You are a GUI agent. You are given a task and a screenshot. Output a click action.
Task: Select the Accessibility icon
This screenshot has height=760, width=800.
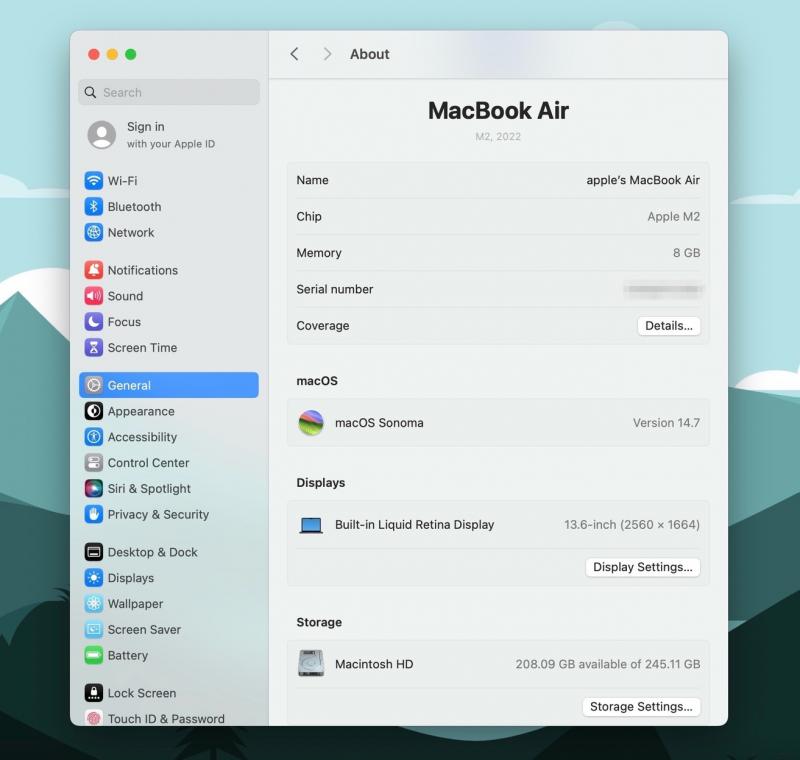(93, 437)
